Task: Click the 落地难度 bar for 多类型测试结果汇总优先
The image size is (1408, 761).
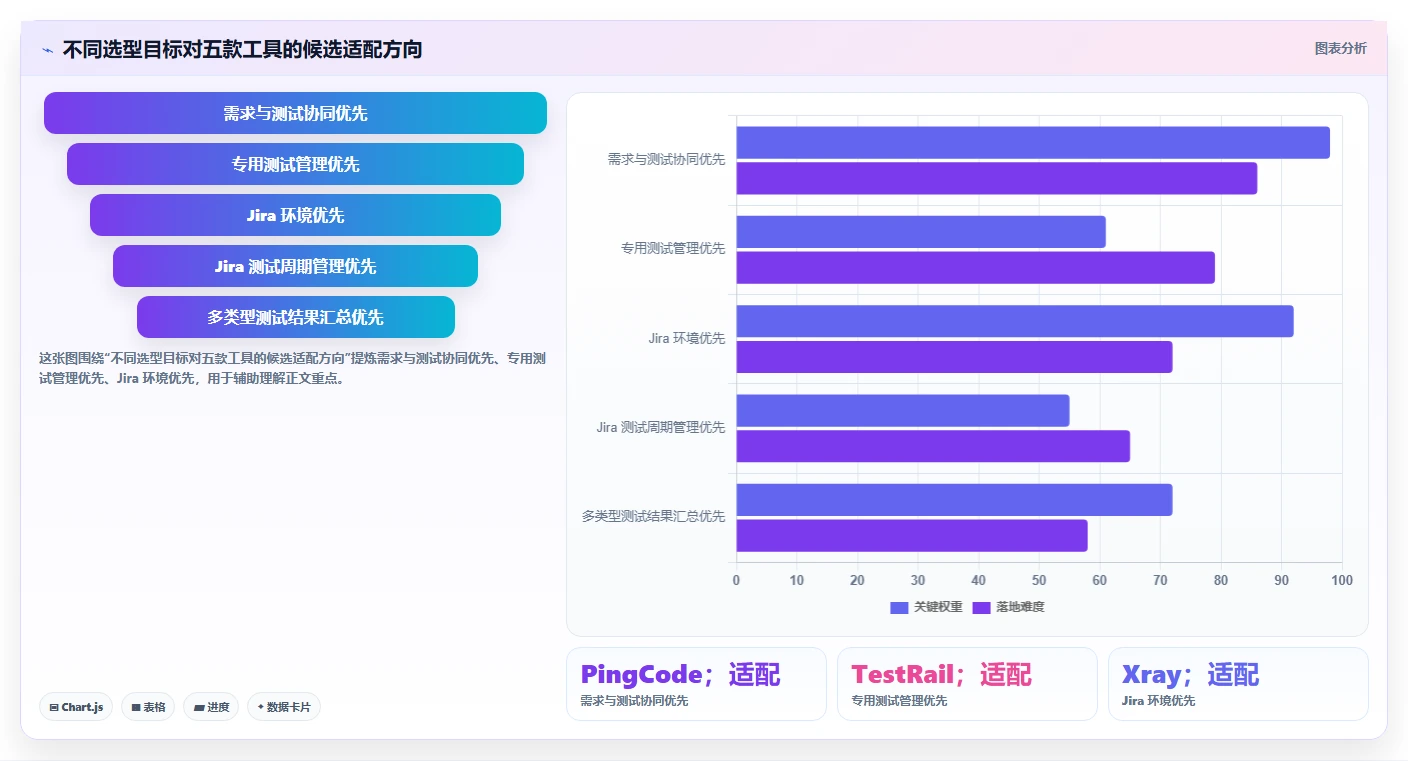Action: pyautogui.click(x=912, y=535)
